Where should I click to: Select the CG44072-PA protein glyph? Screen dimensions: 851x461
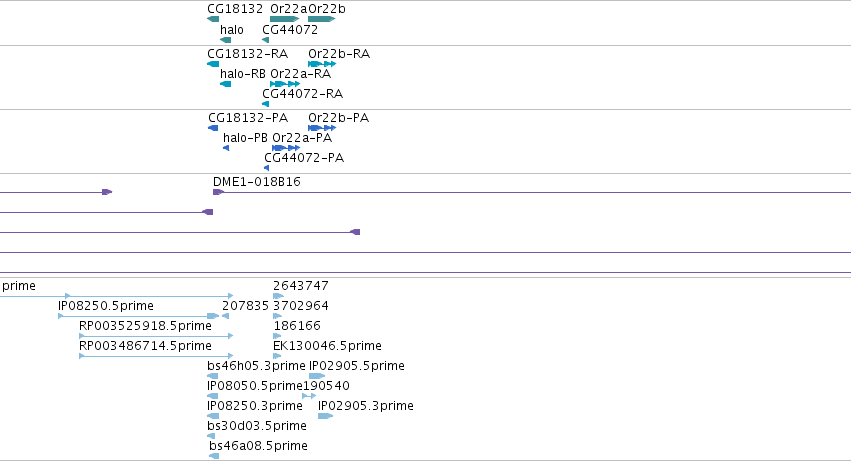(266, 168)
